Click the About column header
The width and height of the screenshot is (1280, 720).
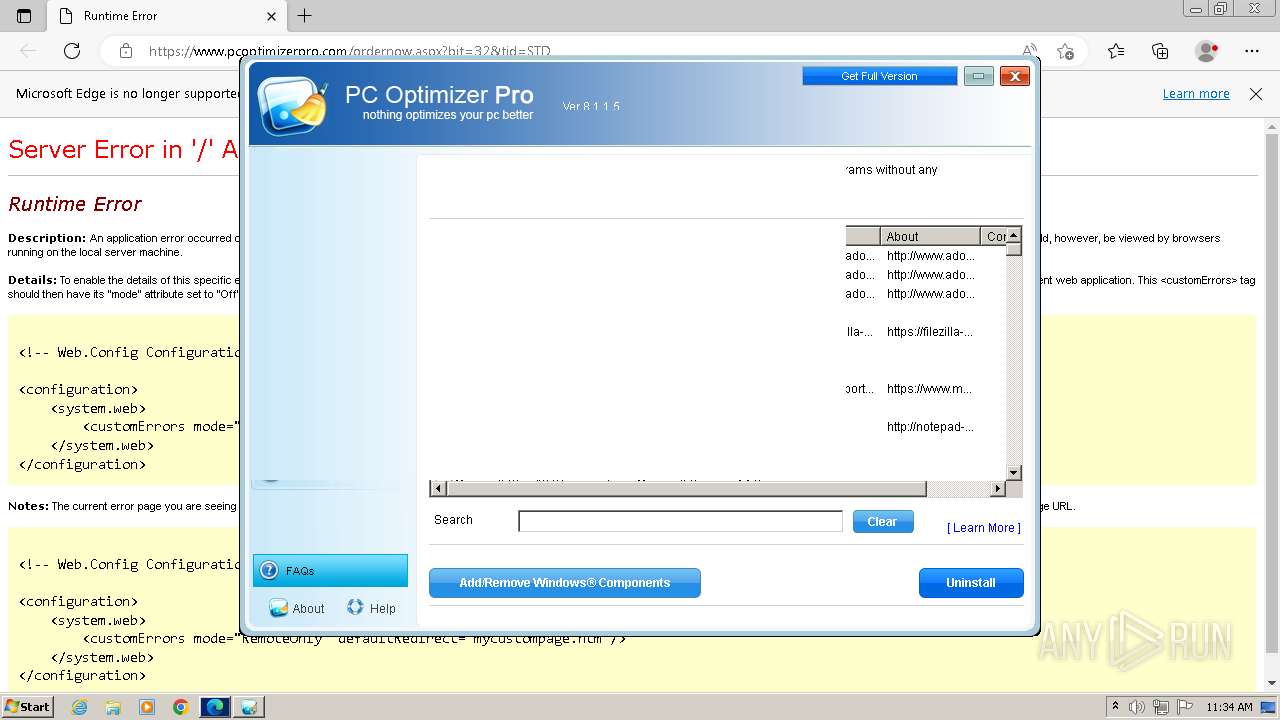coord(930,237)
